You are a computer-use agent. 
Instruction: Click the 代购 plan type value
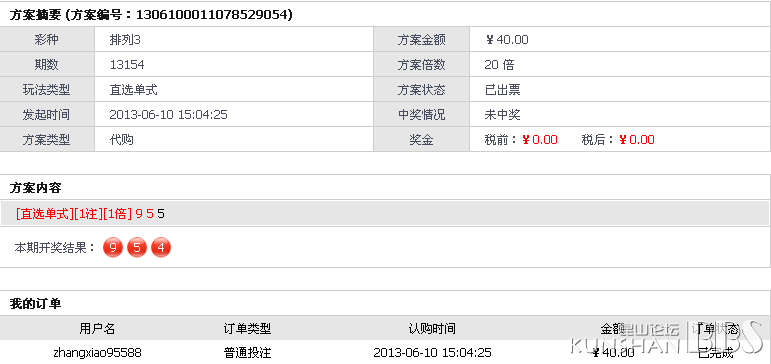click(121, 140)
